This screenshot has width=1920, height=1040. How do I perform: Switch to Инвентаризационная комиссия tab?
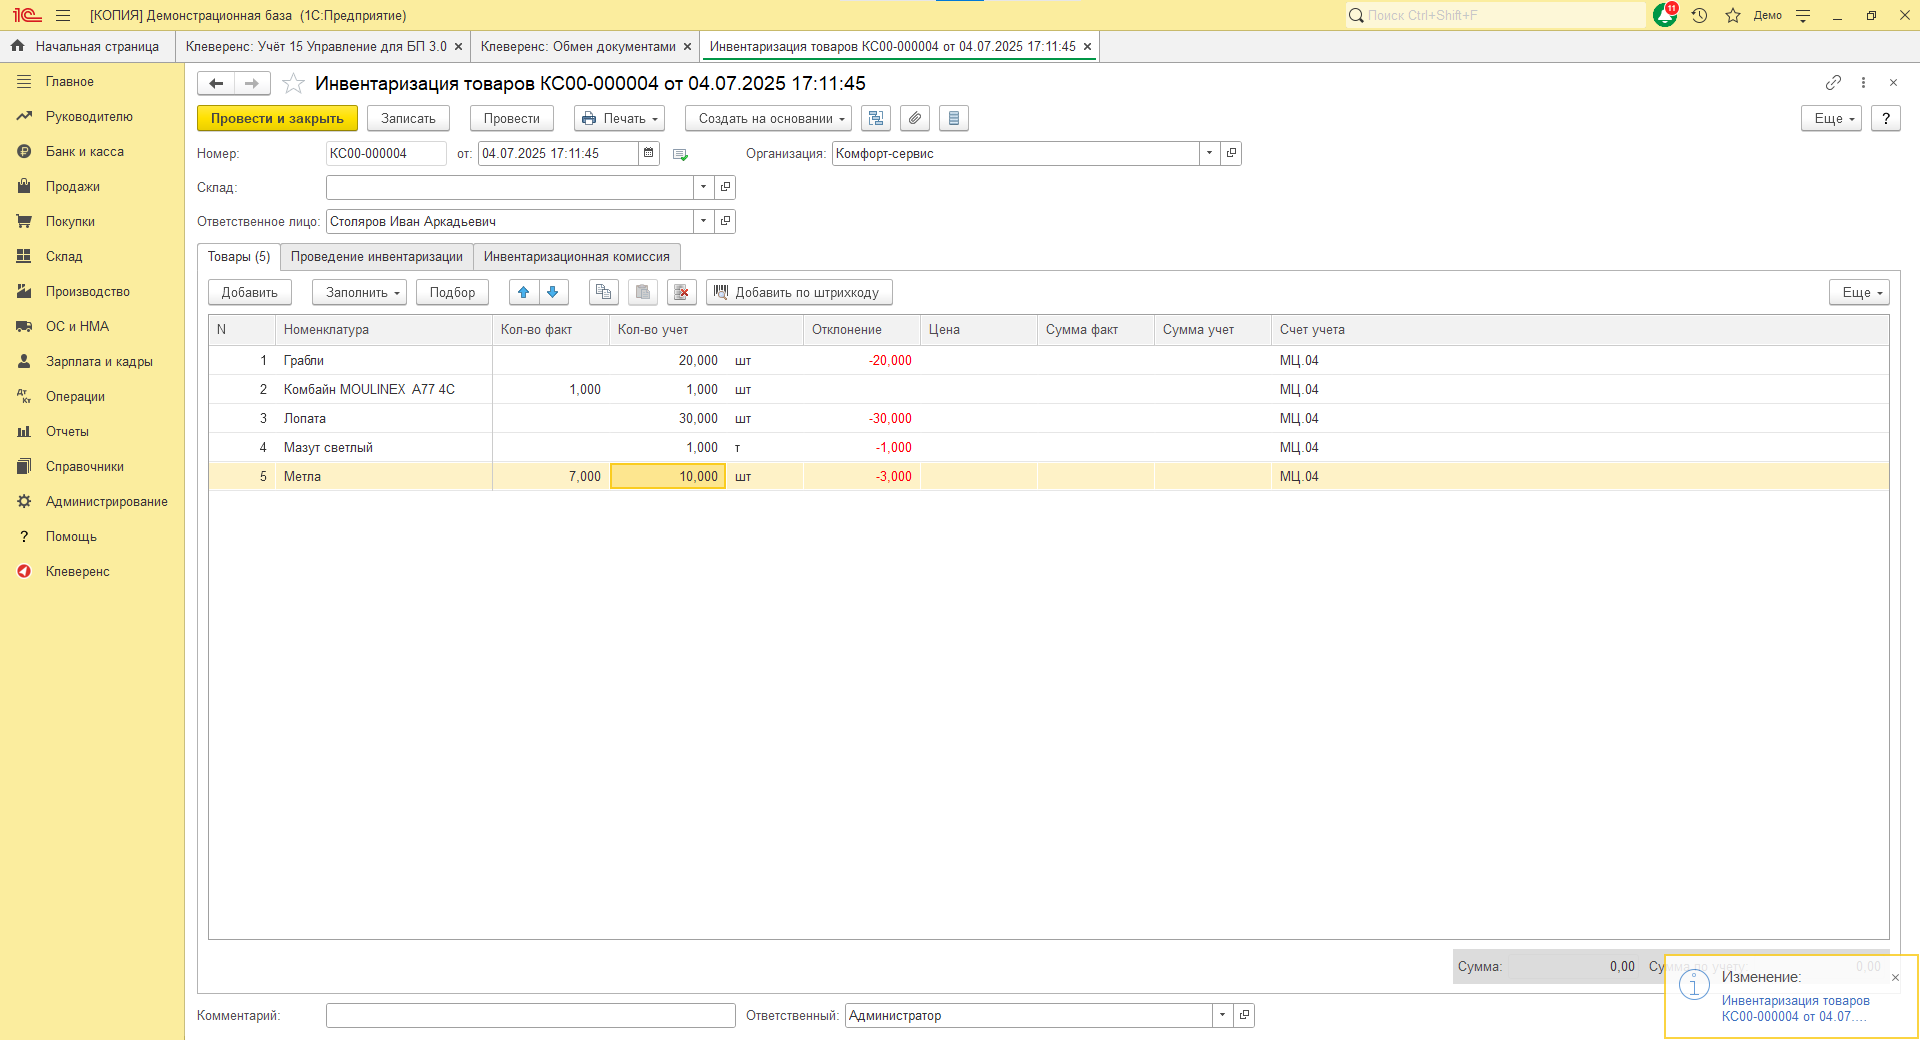tap(577, 257)
